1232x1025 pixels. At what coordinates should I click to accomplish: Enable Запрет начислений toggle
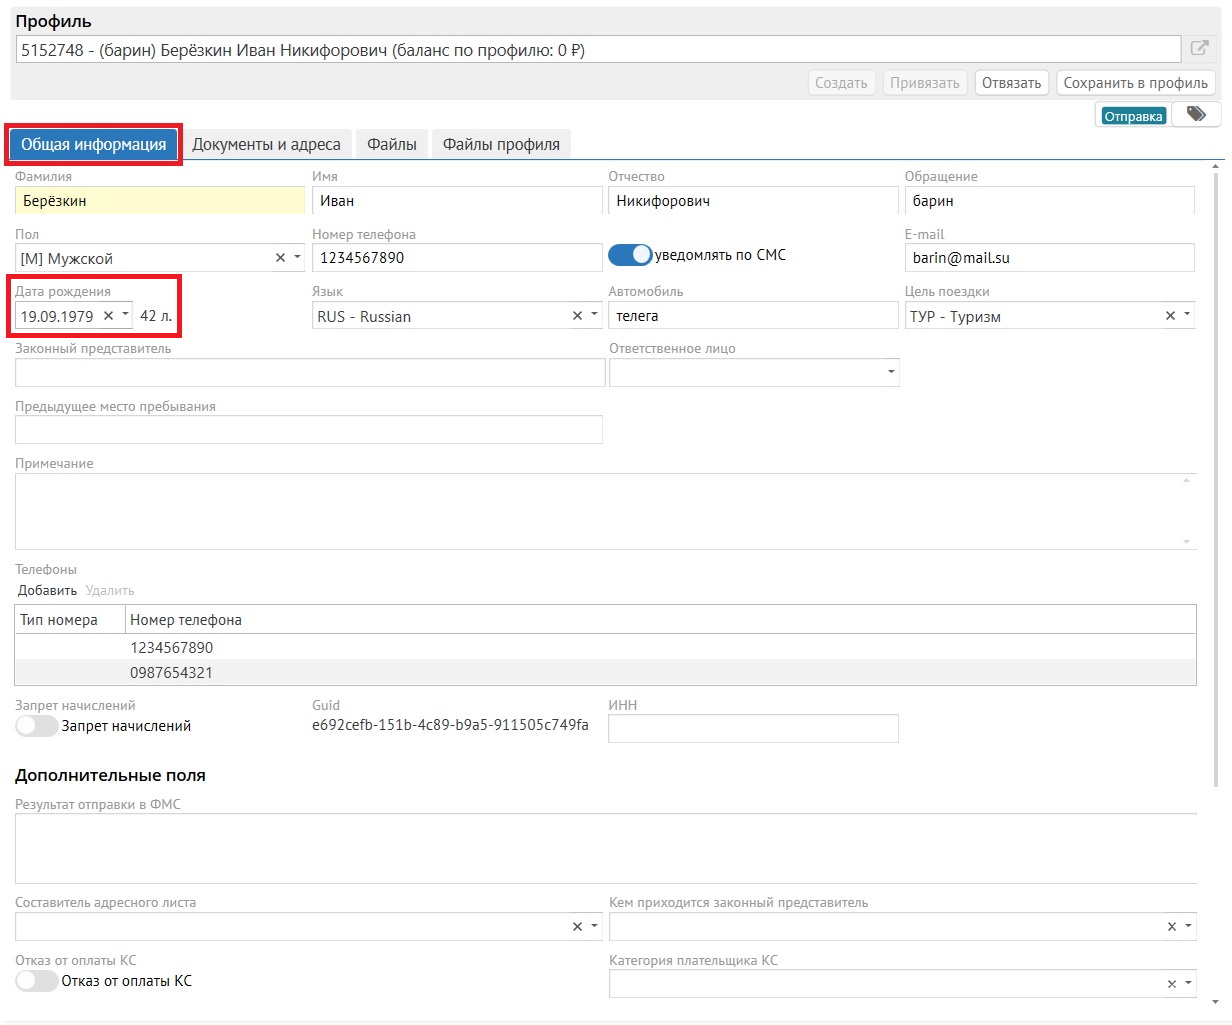tap(37, 726)
